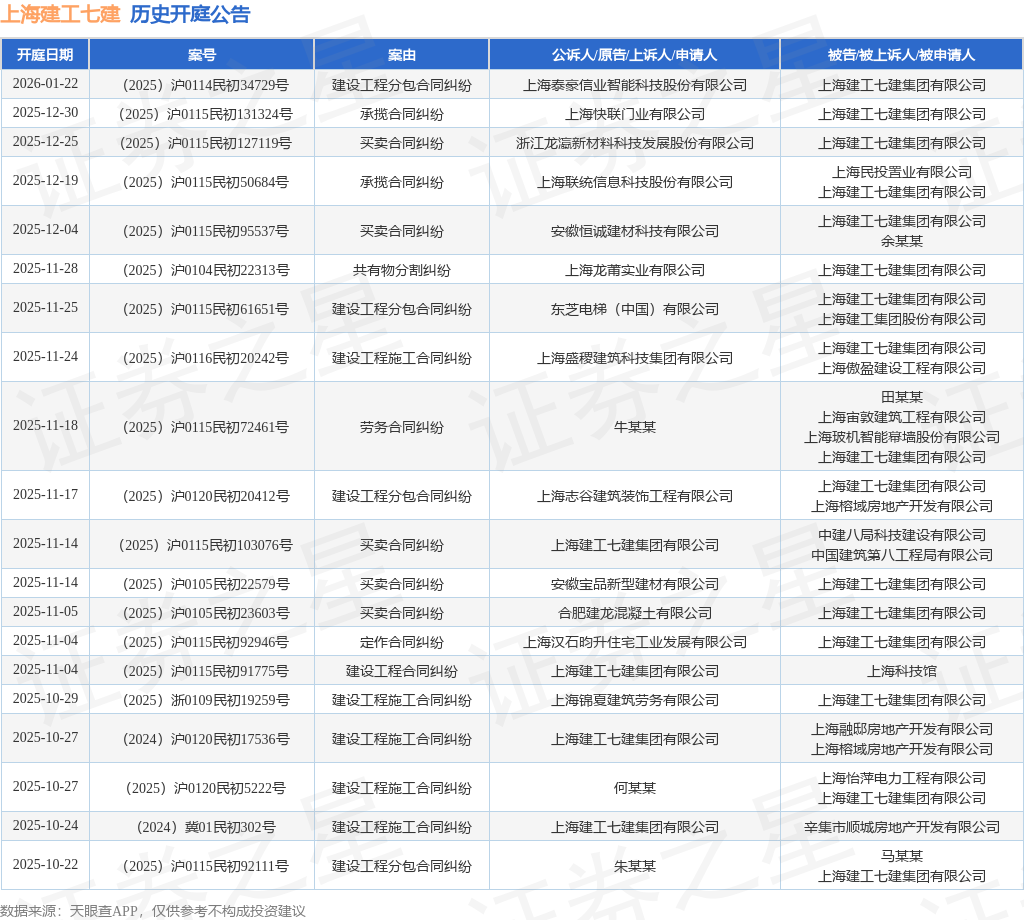The height and width of the screenshot is (920, 1024).
Task: Click the 共有物分割纠纷 case cause
Action: coord(402,270)
